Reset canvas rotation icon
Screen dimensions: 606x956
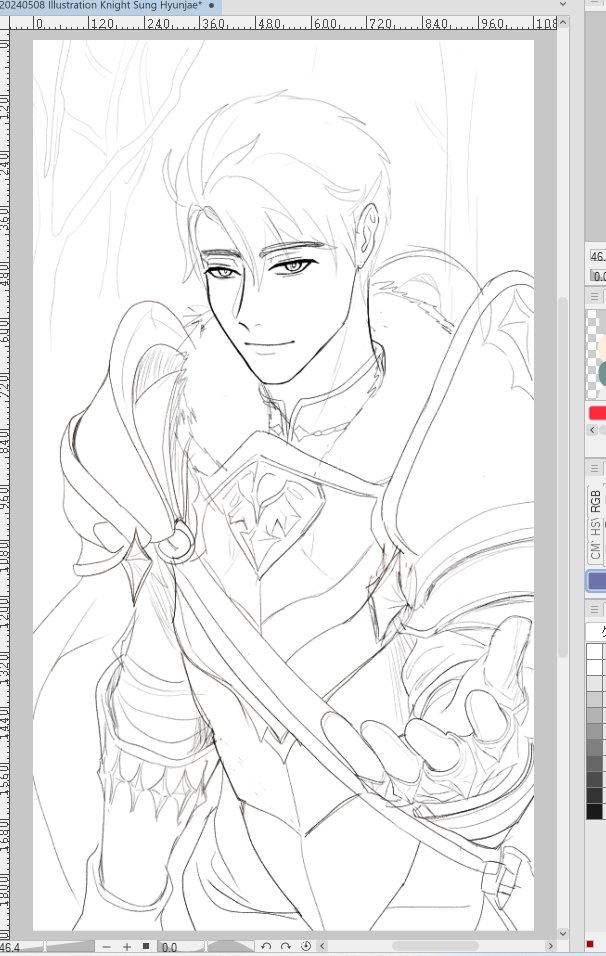click(305, 946)
